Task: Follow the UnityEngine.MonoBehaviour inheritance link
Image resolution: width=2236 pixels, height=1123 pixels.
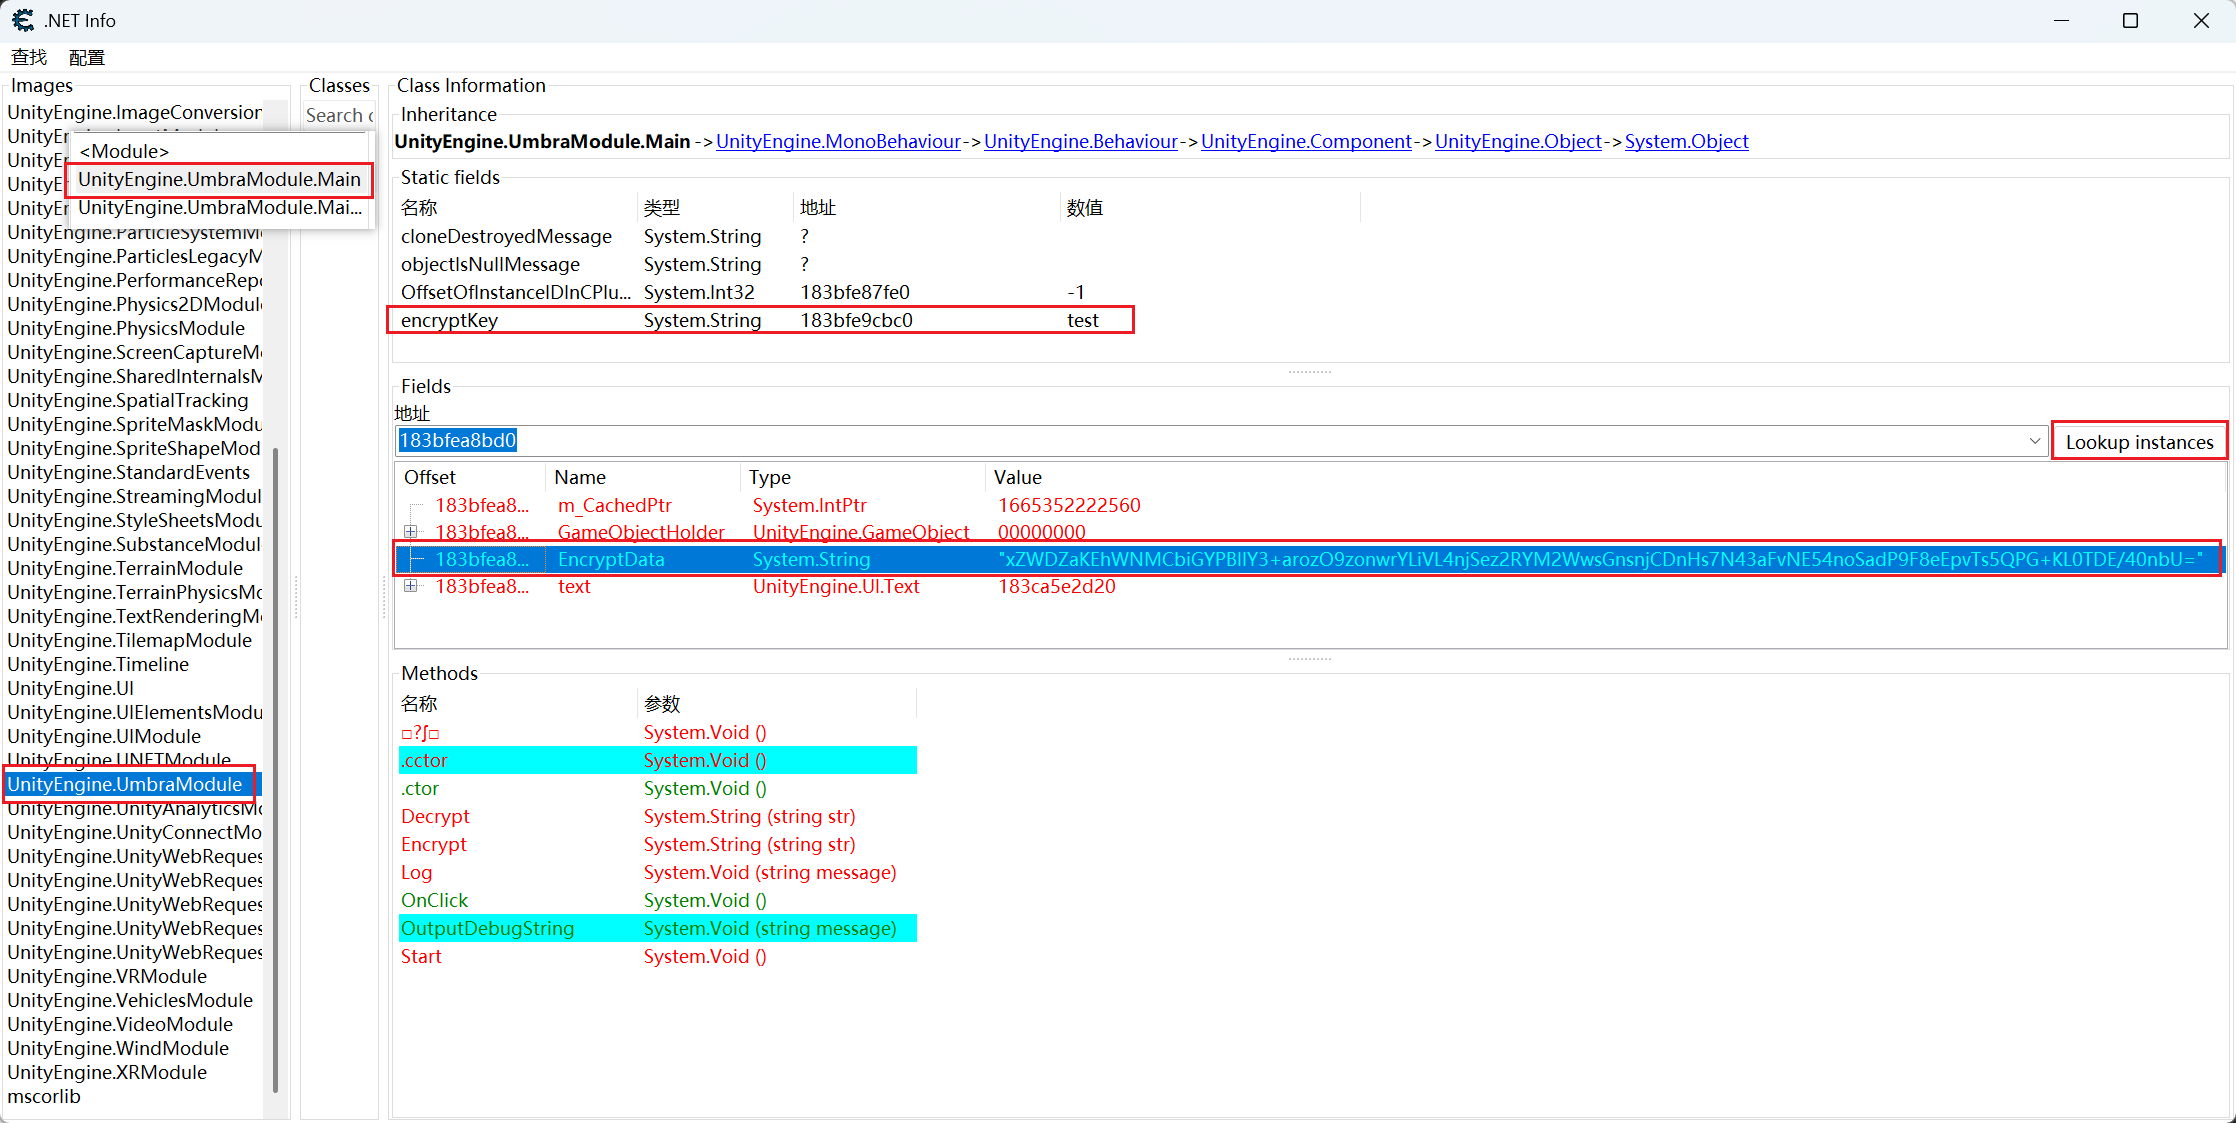Action: tap(838, 141)
